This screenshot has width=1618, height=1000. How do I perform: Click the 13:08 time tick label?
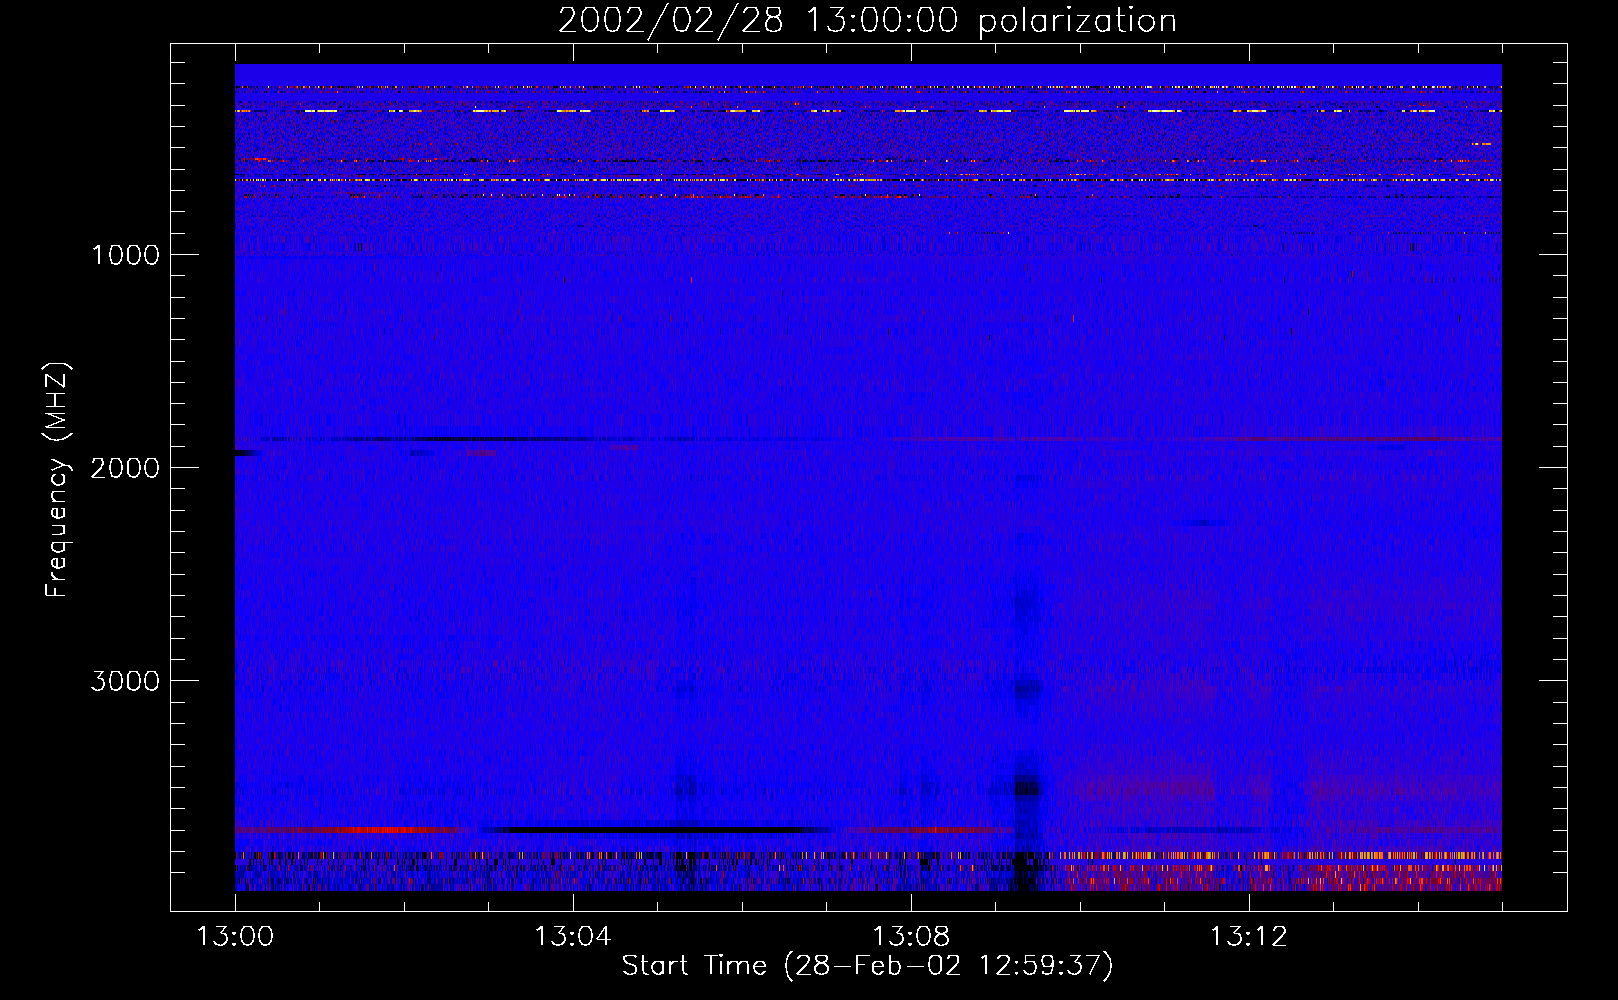[910, 937]
